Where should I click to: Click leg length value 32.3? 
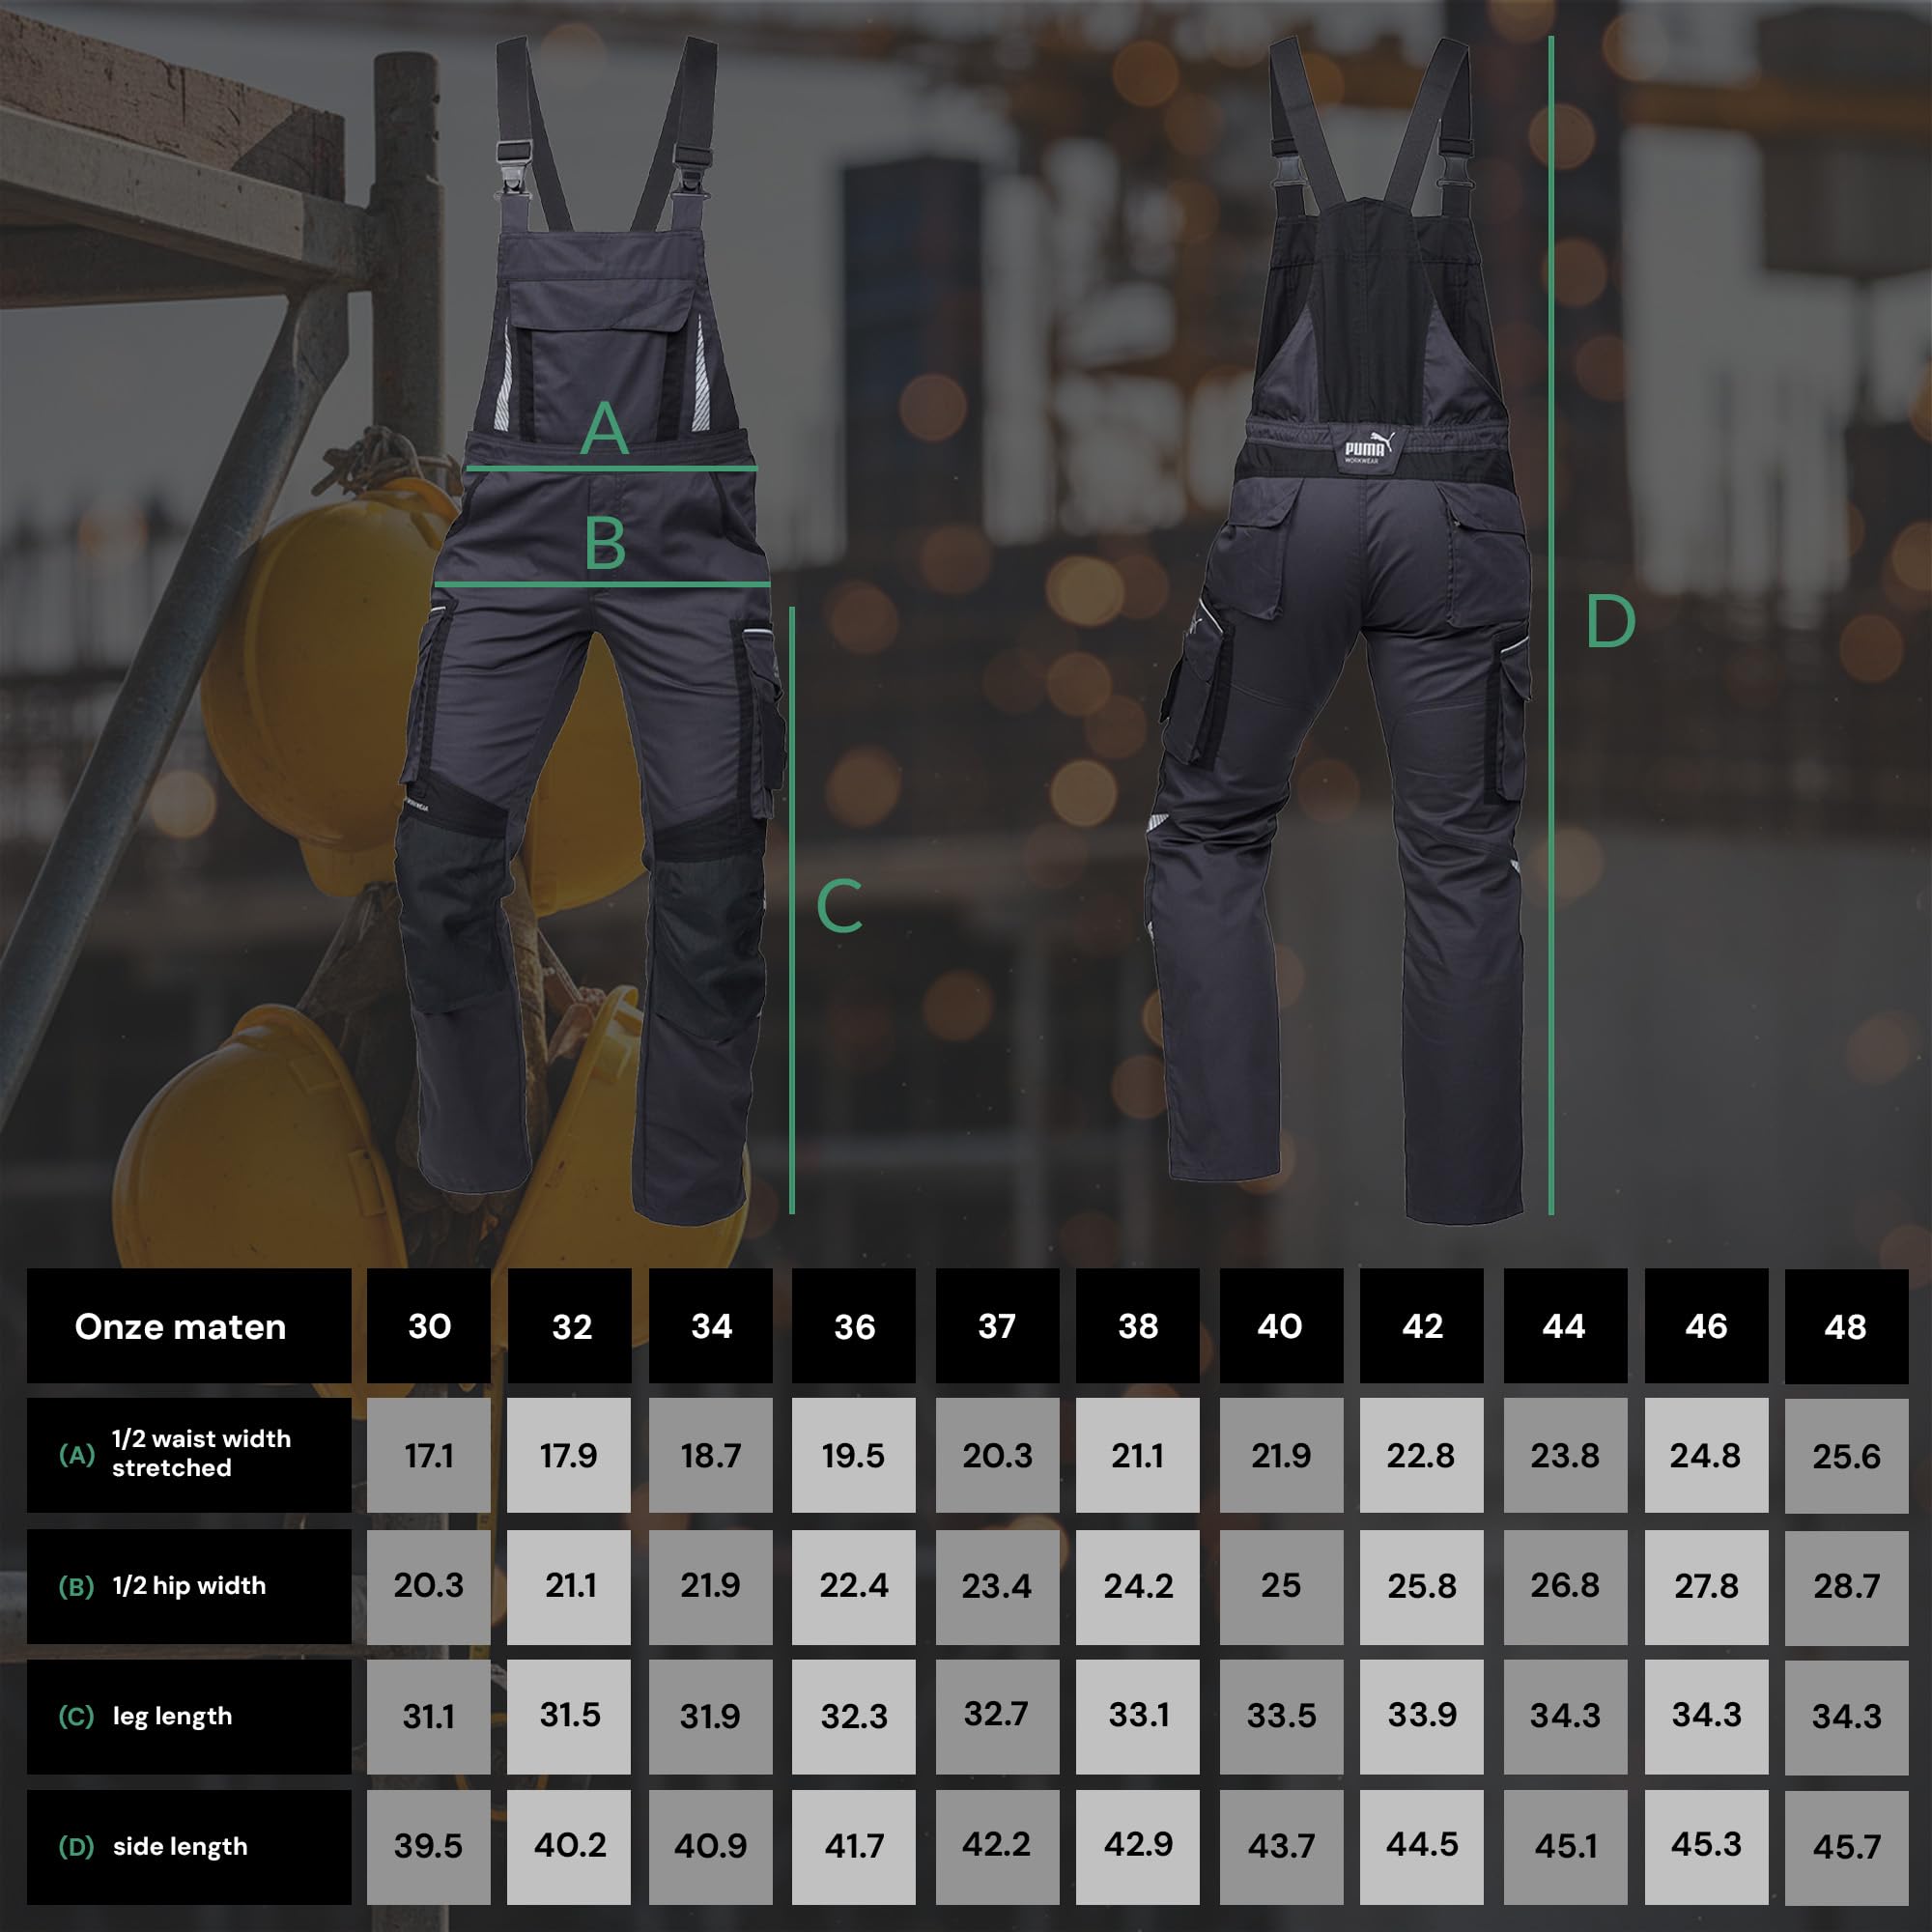(x=854, y=1717)
